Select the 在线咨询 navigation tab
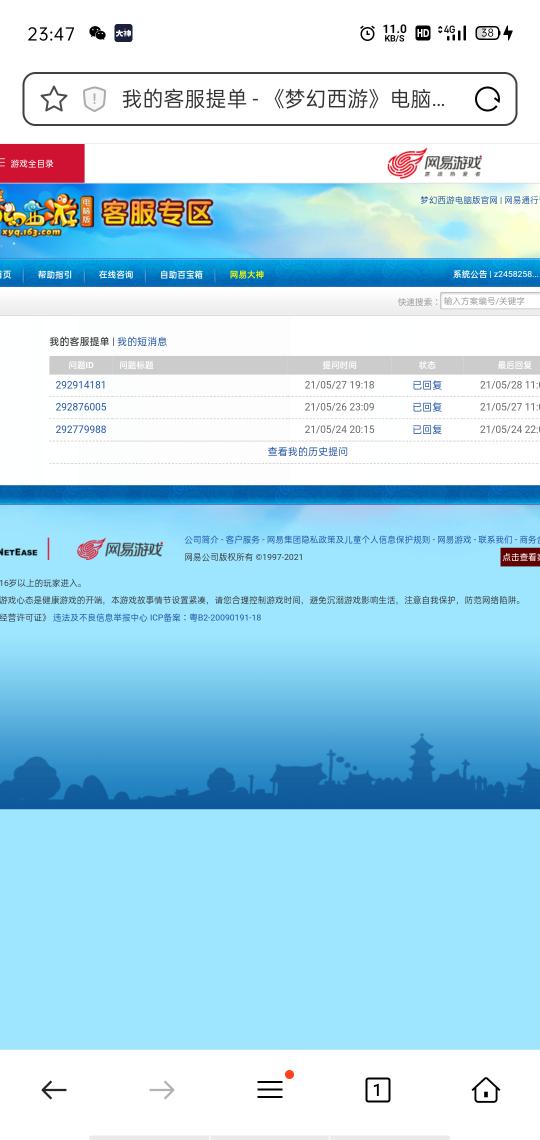This screenshot has width=540, height=1140. tap(116, 275)
